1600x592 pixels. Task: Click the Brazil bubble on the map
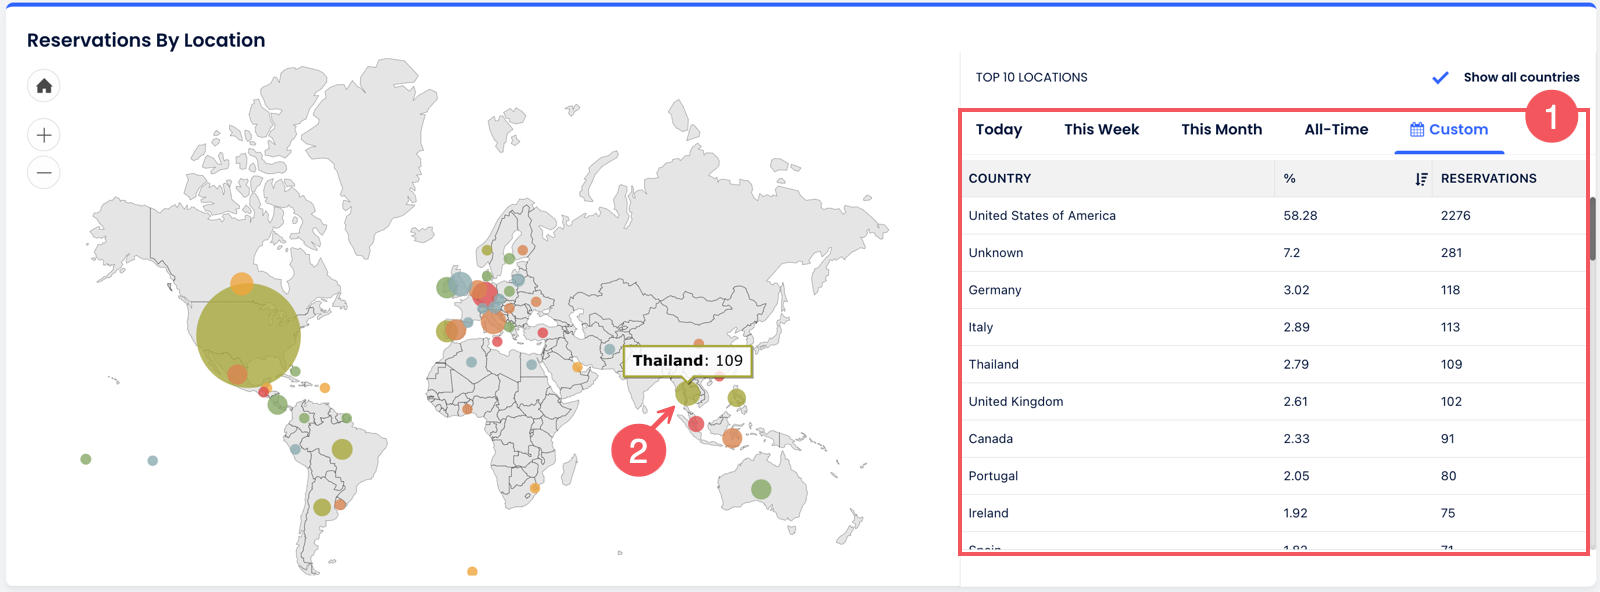(342, 449)
